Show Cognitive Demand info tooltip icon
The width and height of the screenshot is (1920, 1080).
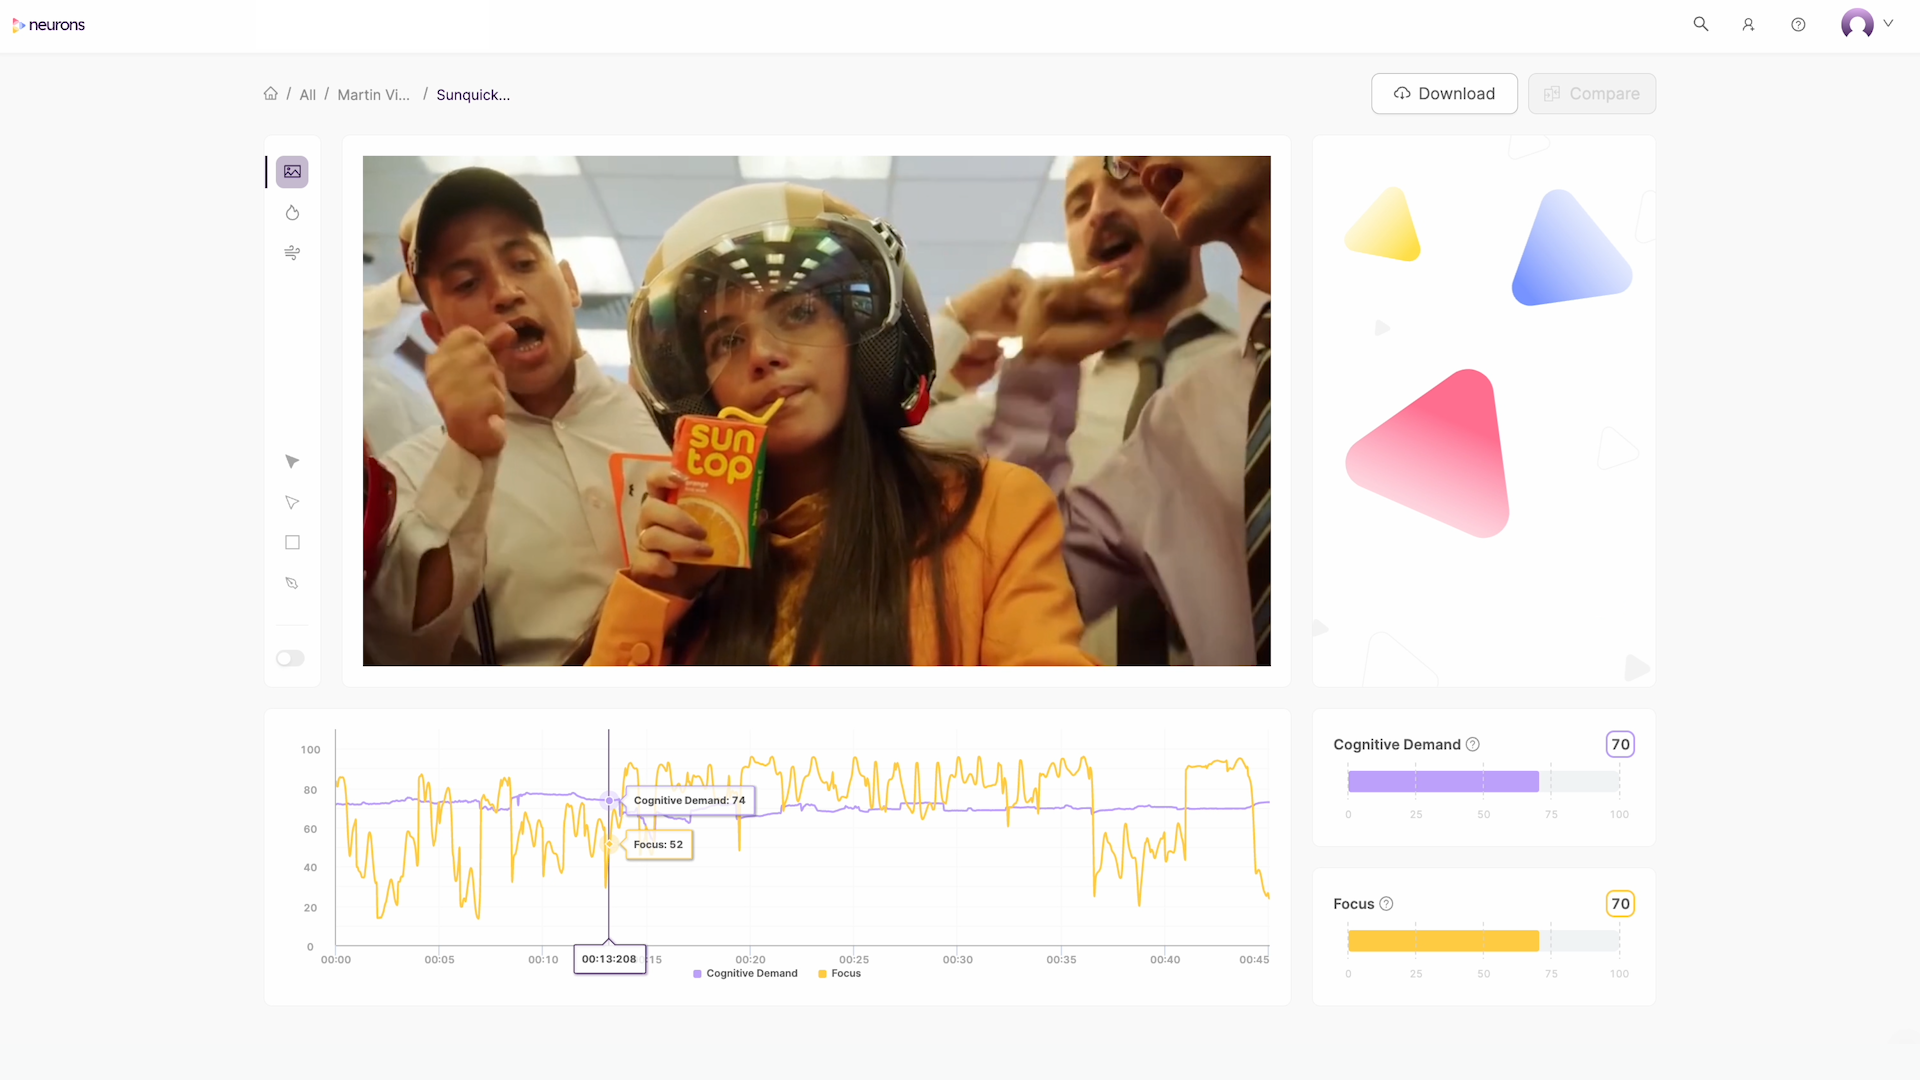coord(1473,745)
